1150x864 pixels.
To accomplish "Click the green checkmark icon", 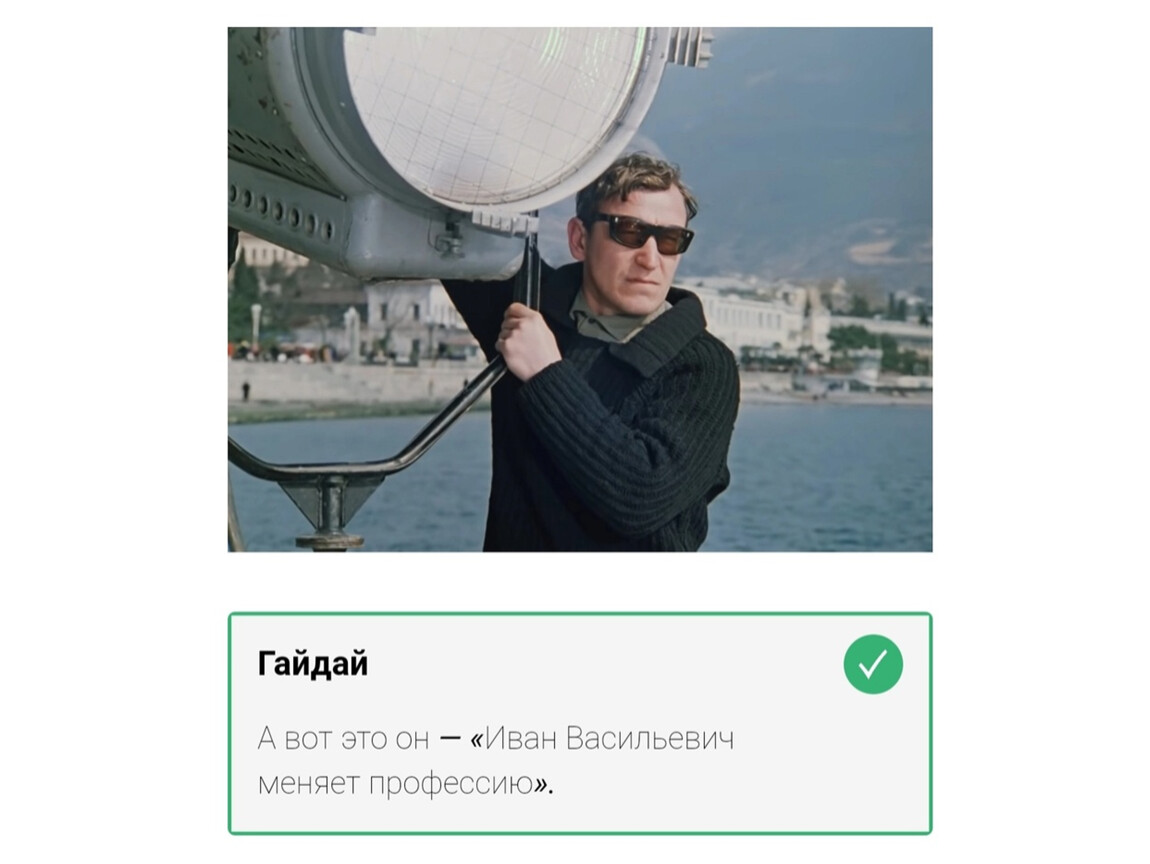I will (x=872, y=665).
